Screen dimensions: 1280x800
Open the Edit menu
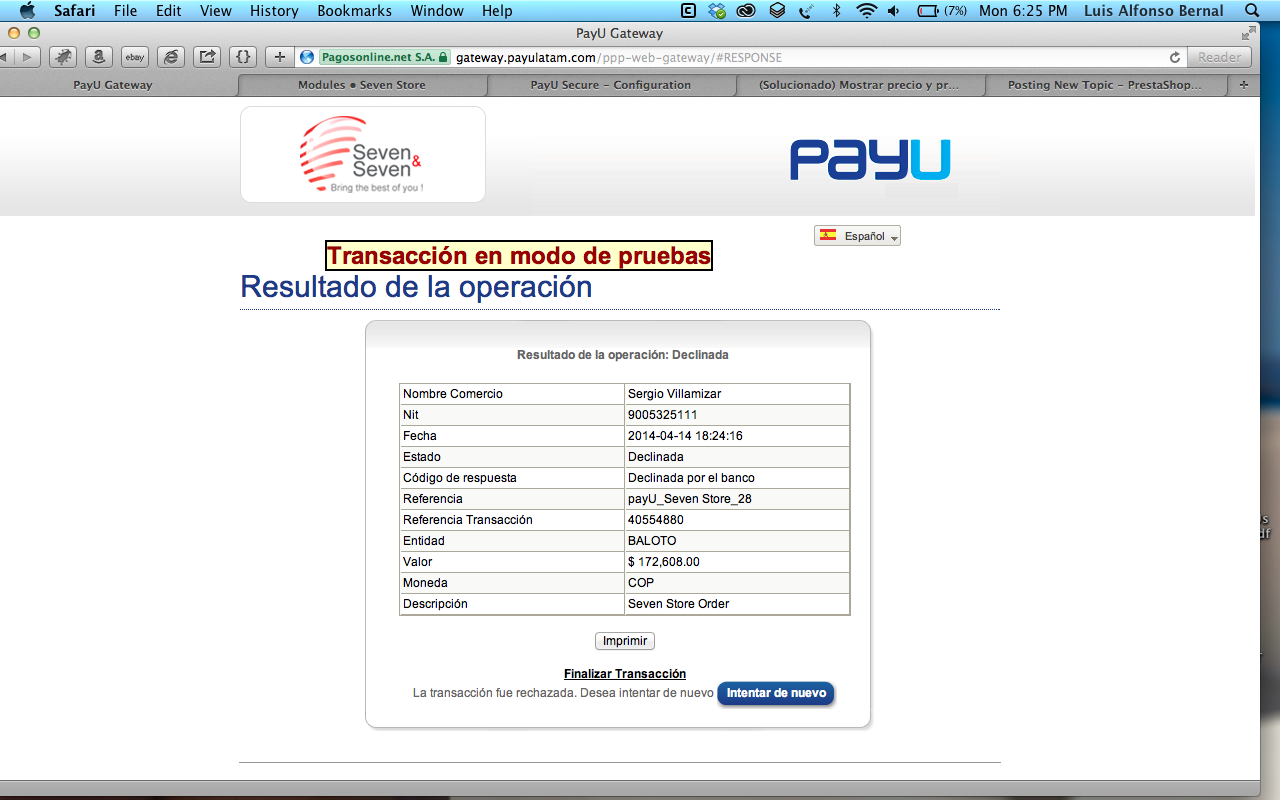(x=168, y=11)
